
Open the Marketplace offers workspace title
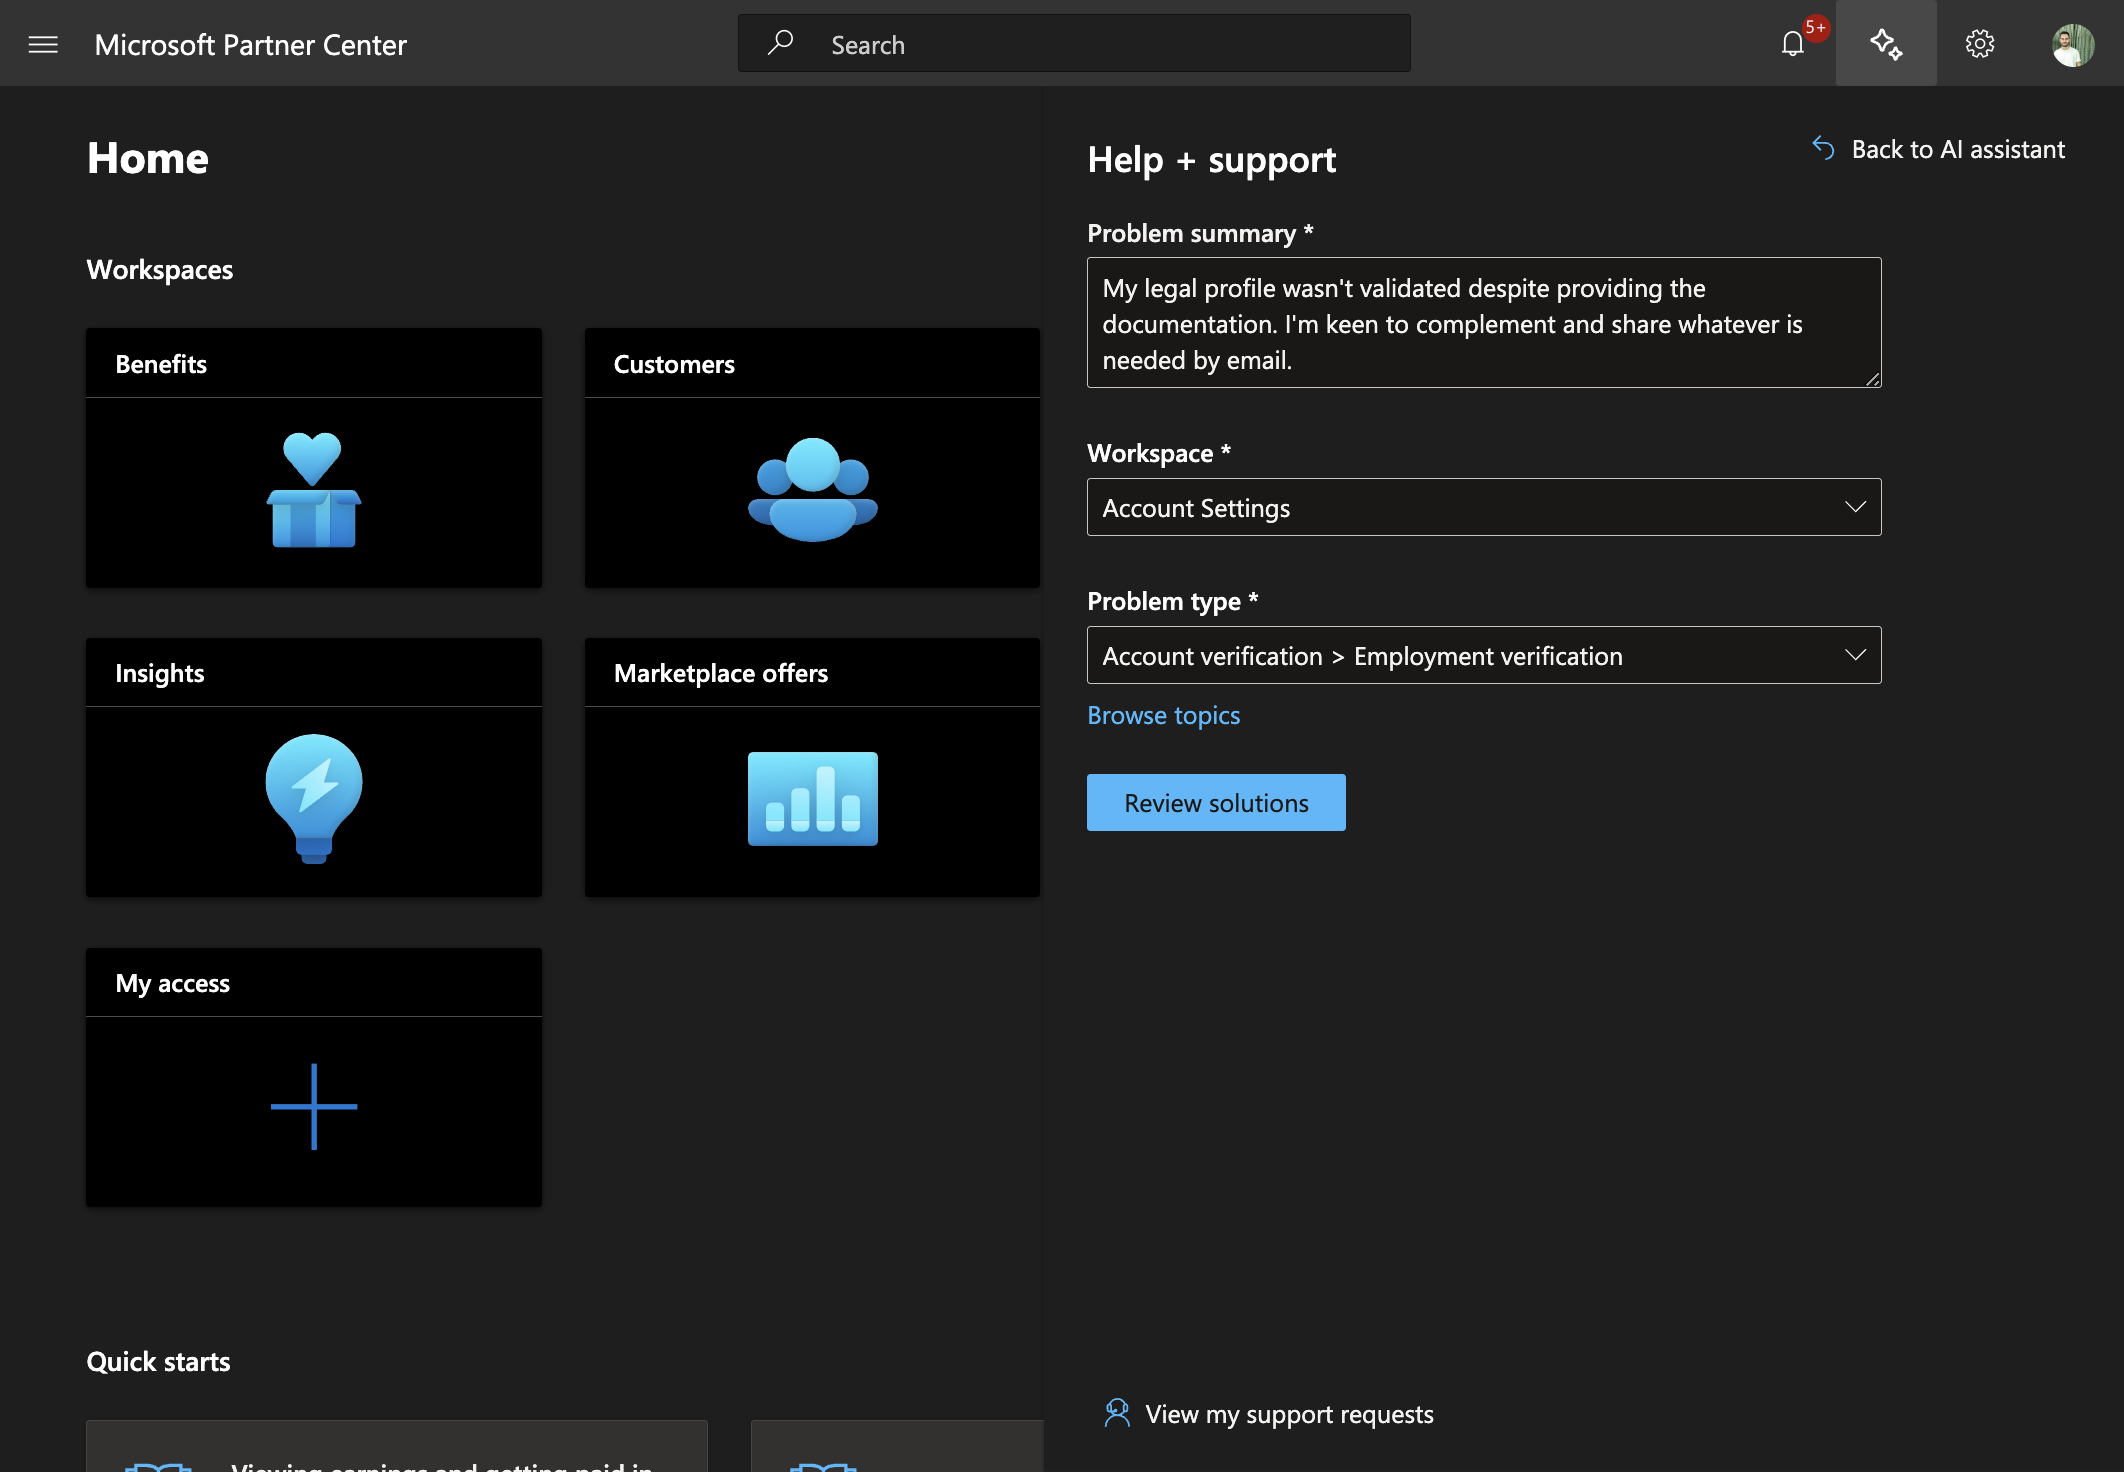point(721,673)
